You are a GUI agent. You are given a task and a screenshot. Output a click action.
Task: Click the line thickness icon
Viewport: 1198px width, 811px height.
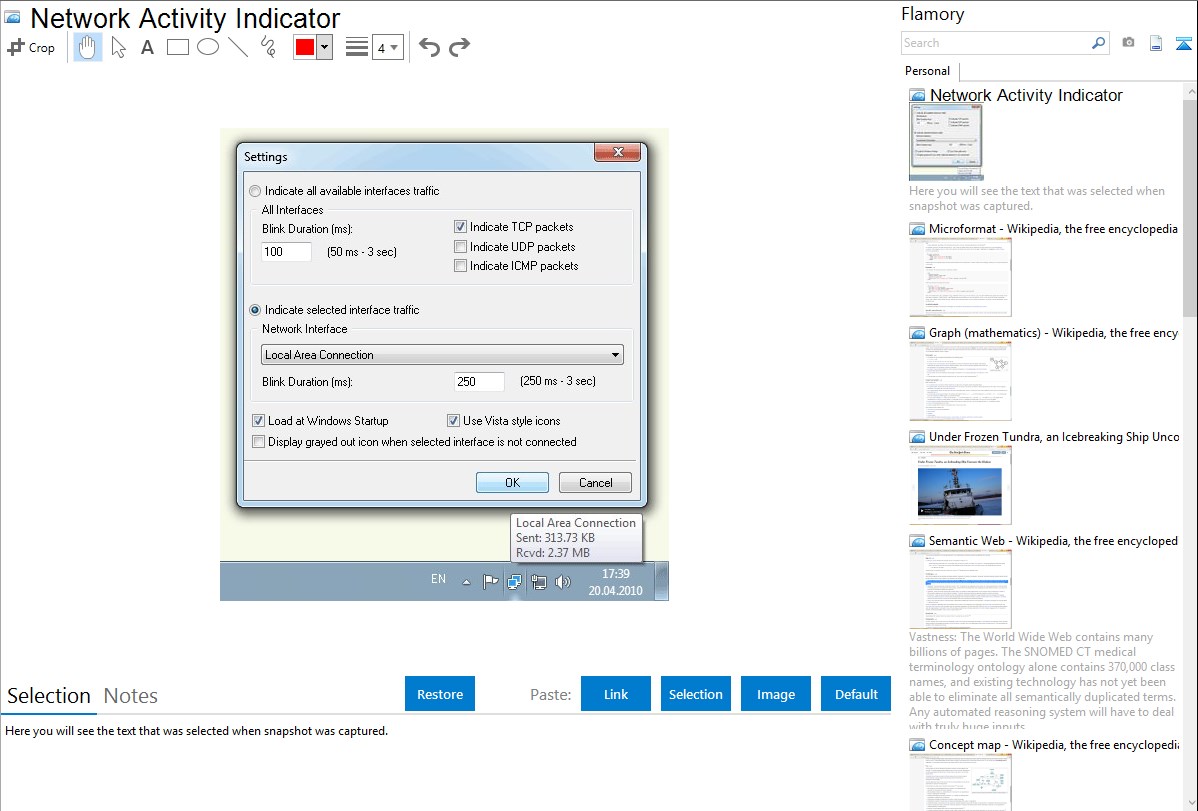tap(357, 47)
